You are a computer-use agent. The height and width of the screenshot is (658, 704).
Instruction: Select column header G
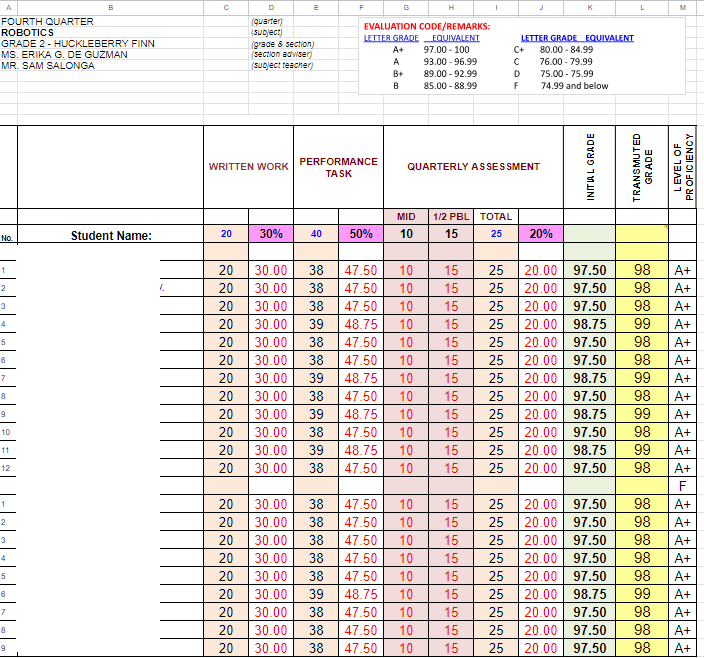(x=406, y=8)
